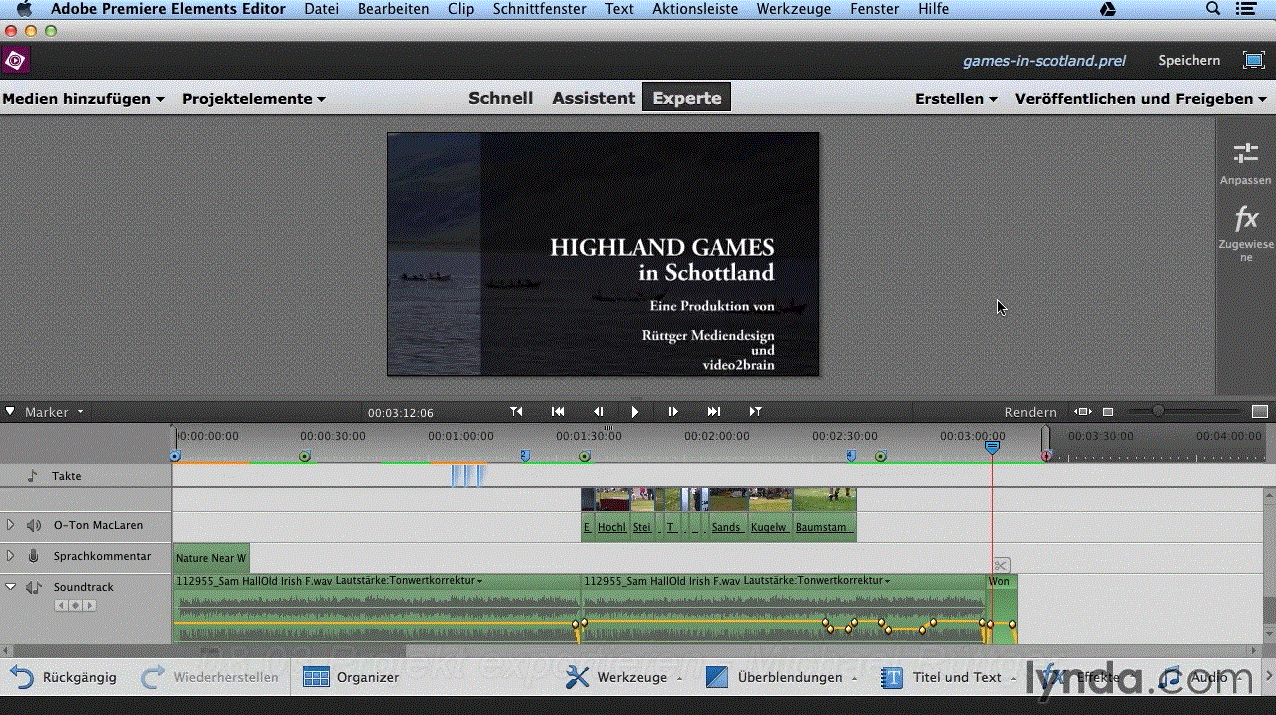Fit the timeline to visible width
Screen dimensions: 1276x715
[1082, 411]
